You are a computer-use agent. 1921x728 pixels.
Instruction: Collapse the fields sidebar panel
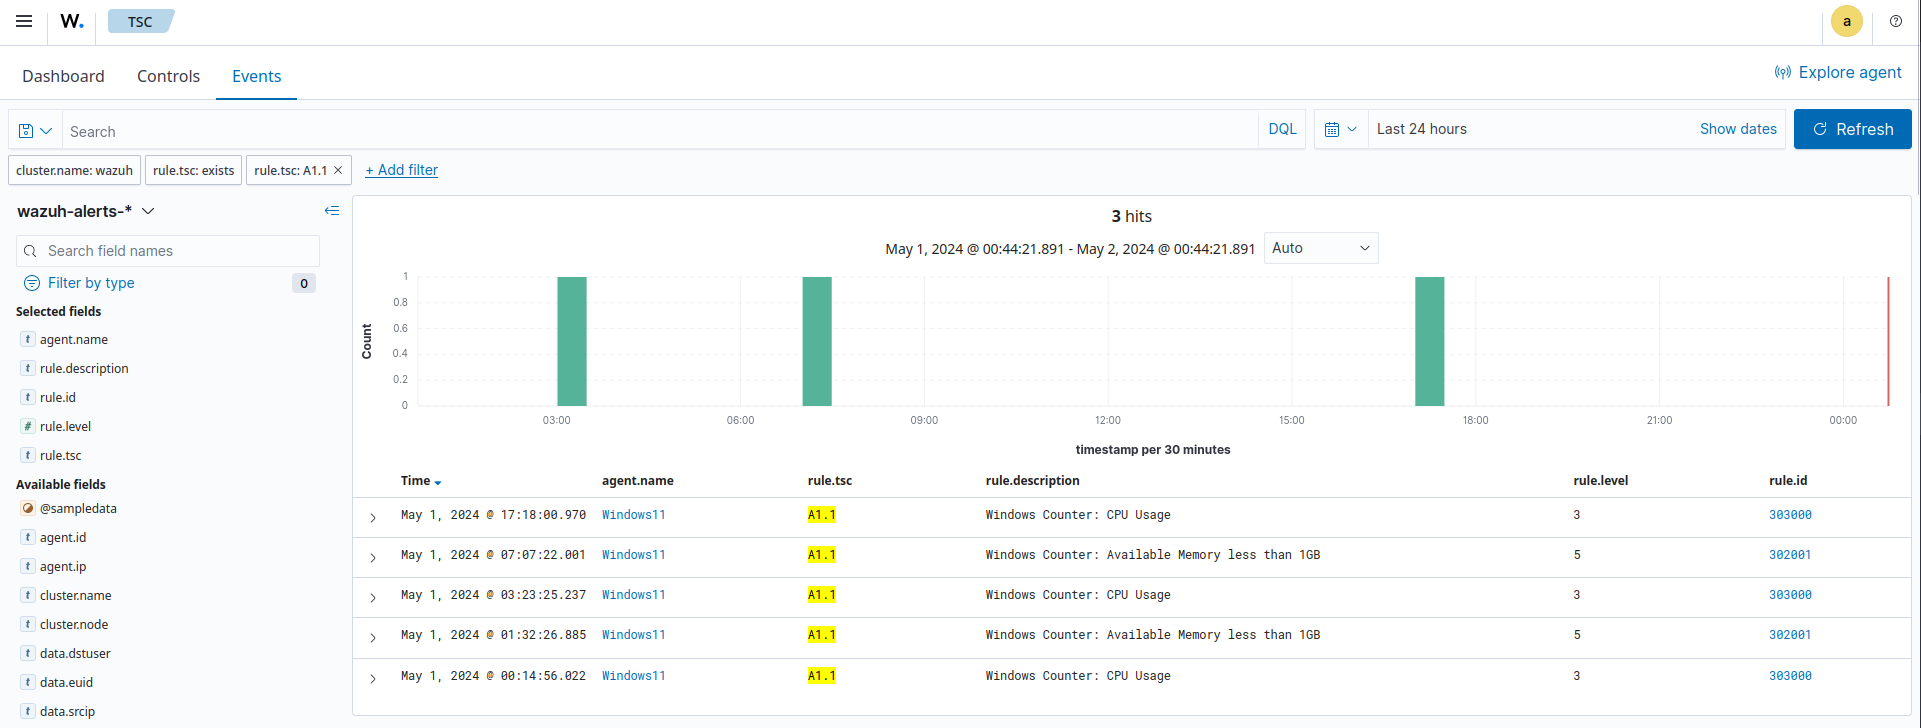click(x=332, y=211)
